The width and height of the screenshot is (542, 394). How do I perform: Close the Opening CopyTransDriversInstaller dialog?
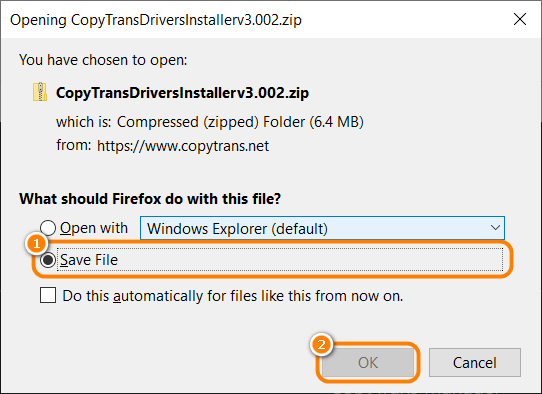[x=520, y=19]
